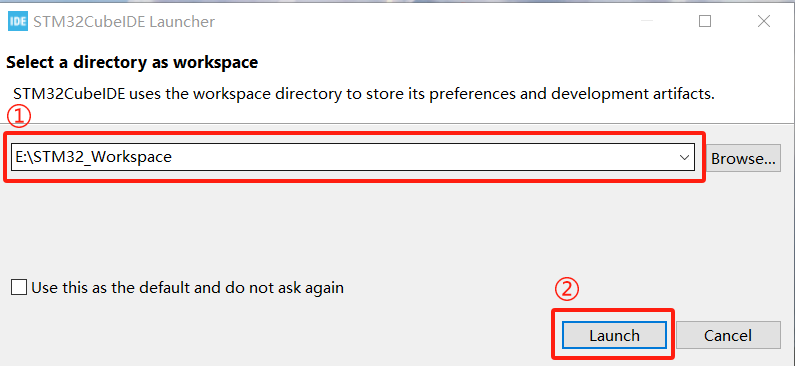This screenshot has height=366, width=795.
Task: Close the STM32CubeIDE Launcher dialog
Action: point(764,21)
